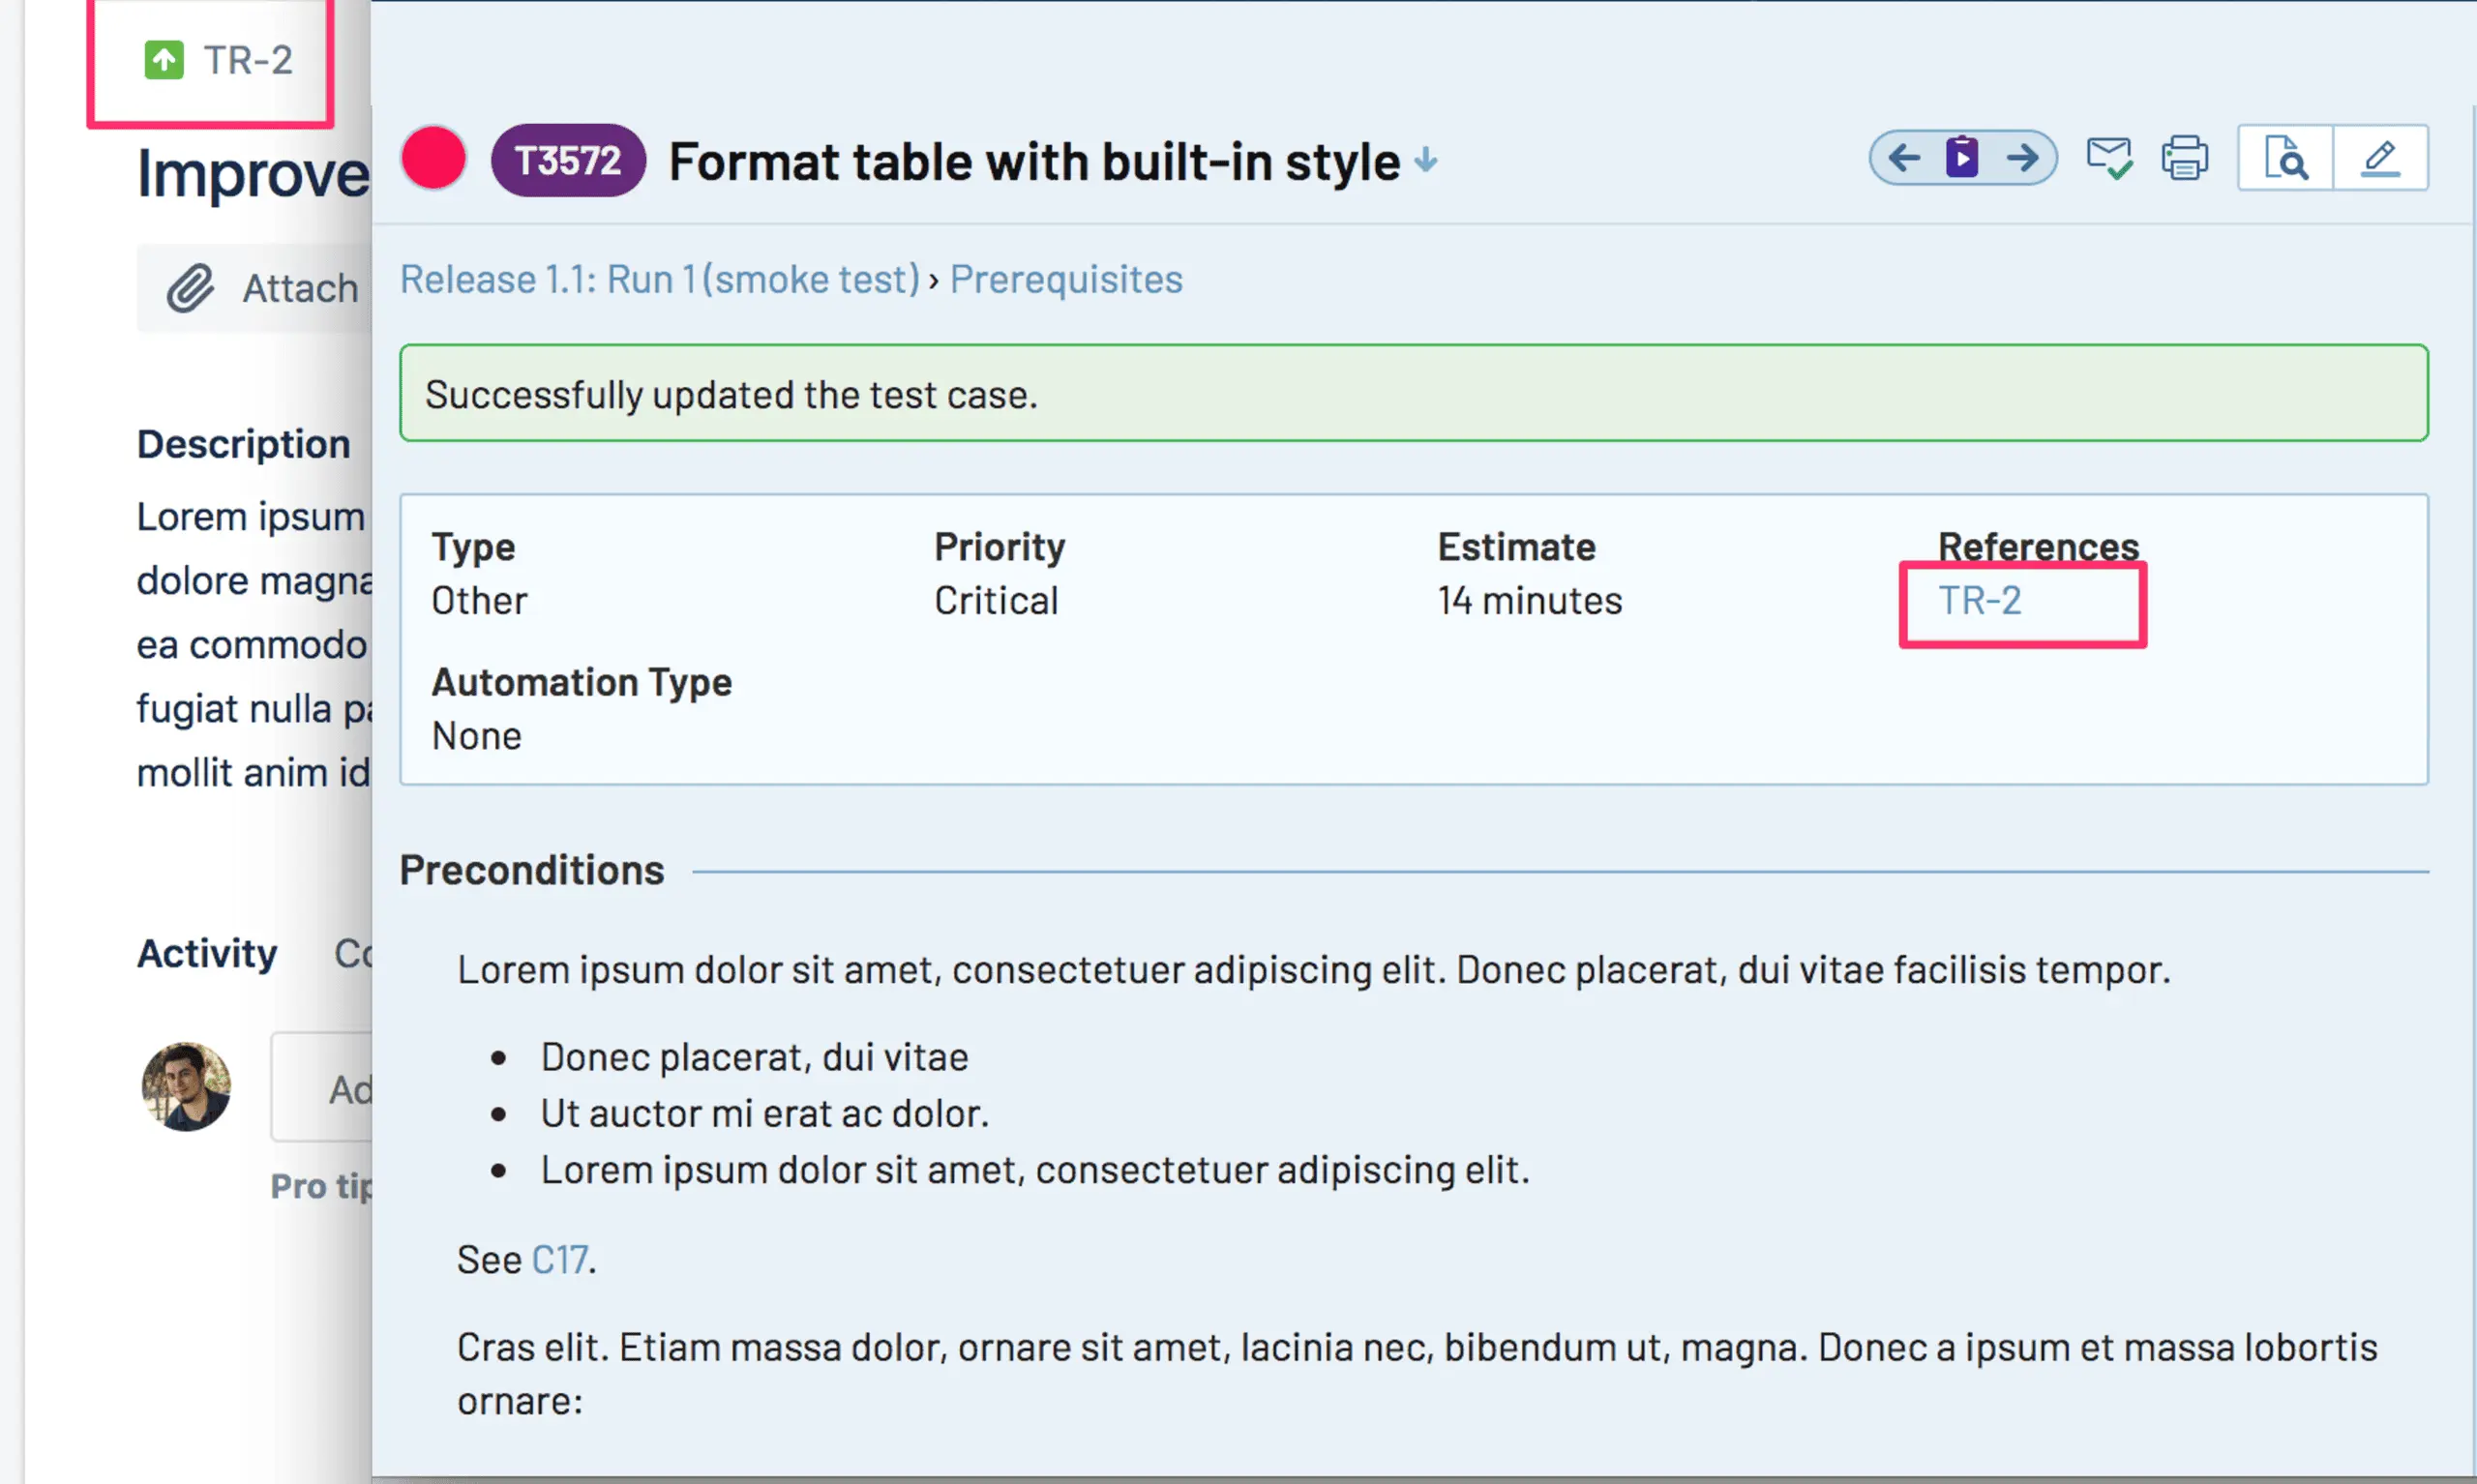Open the C17 case link
Viewport: 2477px width, 1484px height.
[x=559, y=1259]
